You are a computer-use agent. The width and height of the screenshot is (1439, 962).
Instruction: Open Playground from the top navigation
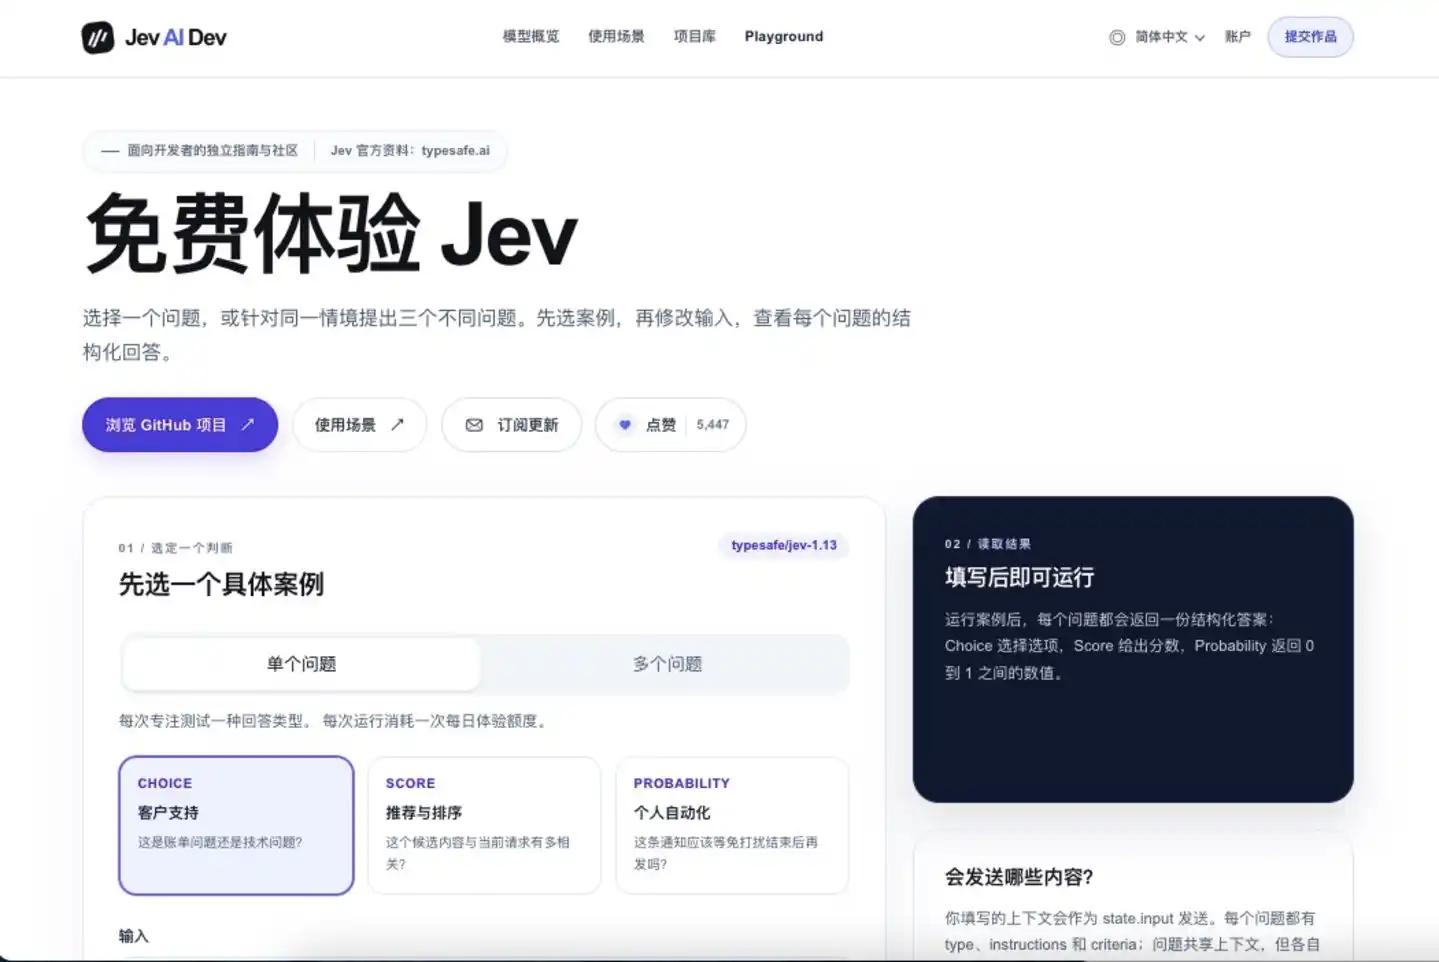coord(784,36)
